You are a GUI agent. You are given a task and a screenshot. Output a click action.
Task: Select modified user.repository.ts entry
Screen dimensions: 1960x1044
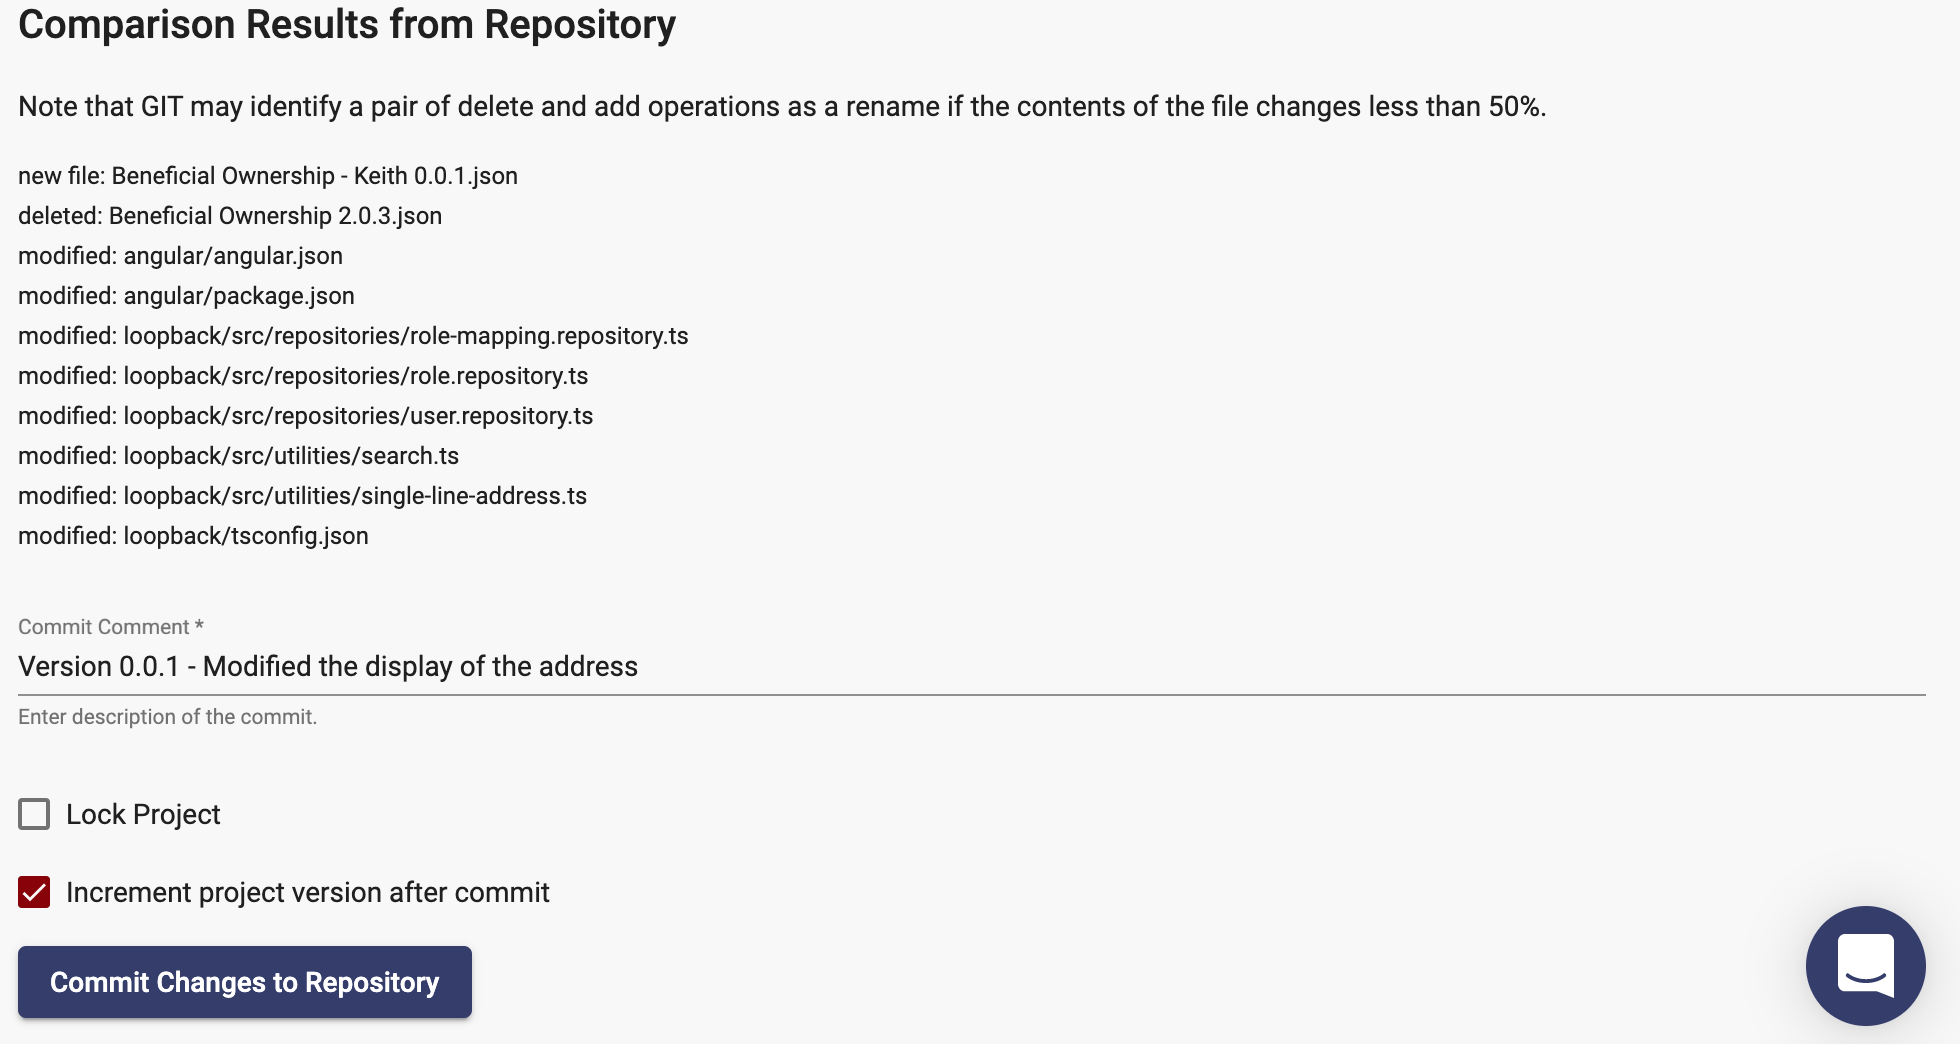pos(306,416)
